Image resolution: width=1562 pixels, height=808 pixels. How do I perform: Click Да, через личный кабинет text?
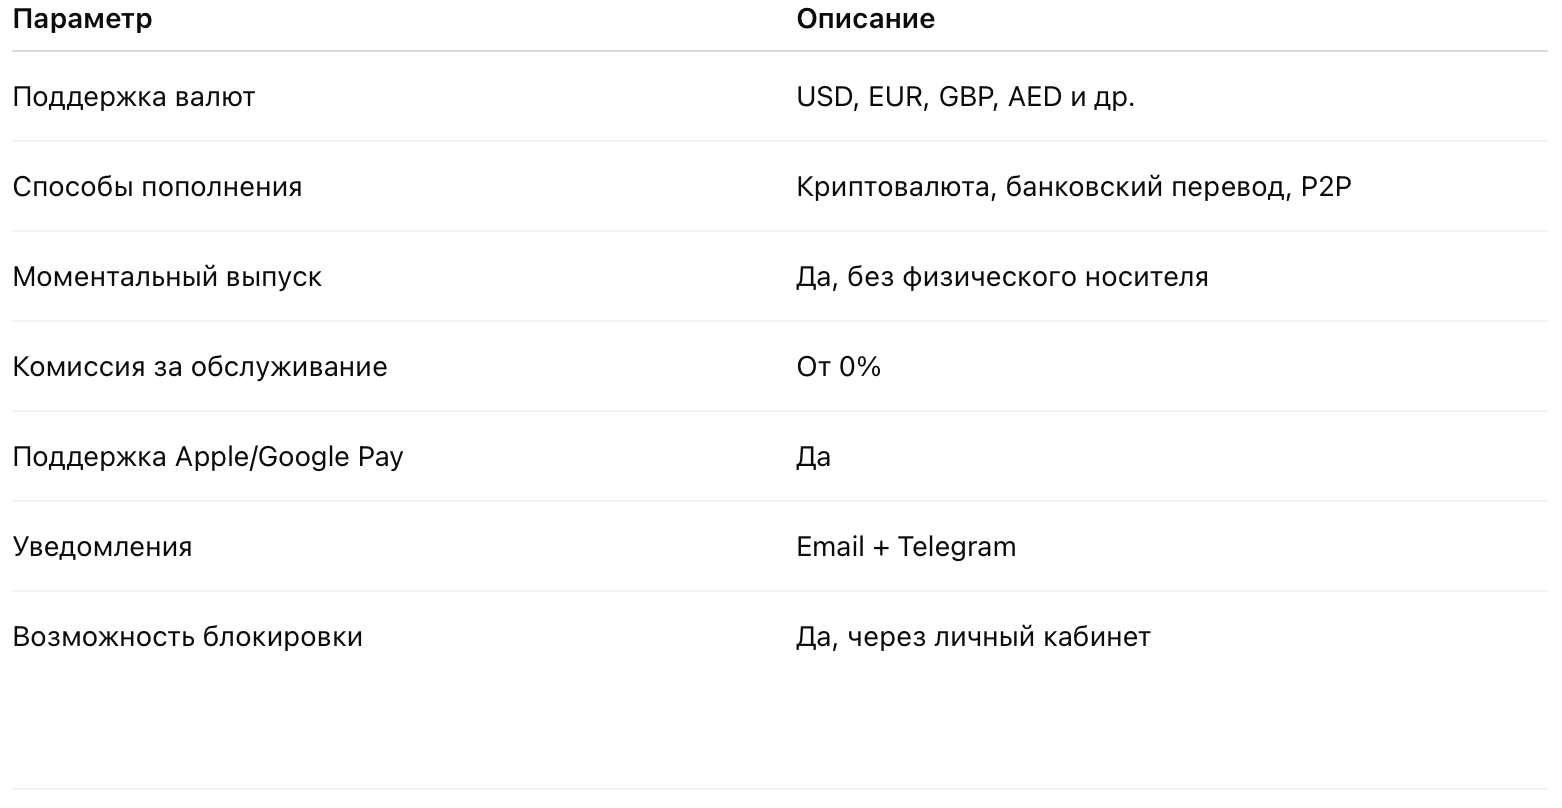[973, 637]
